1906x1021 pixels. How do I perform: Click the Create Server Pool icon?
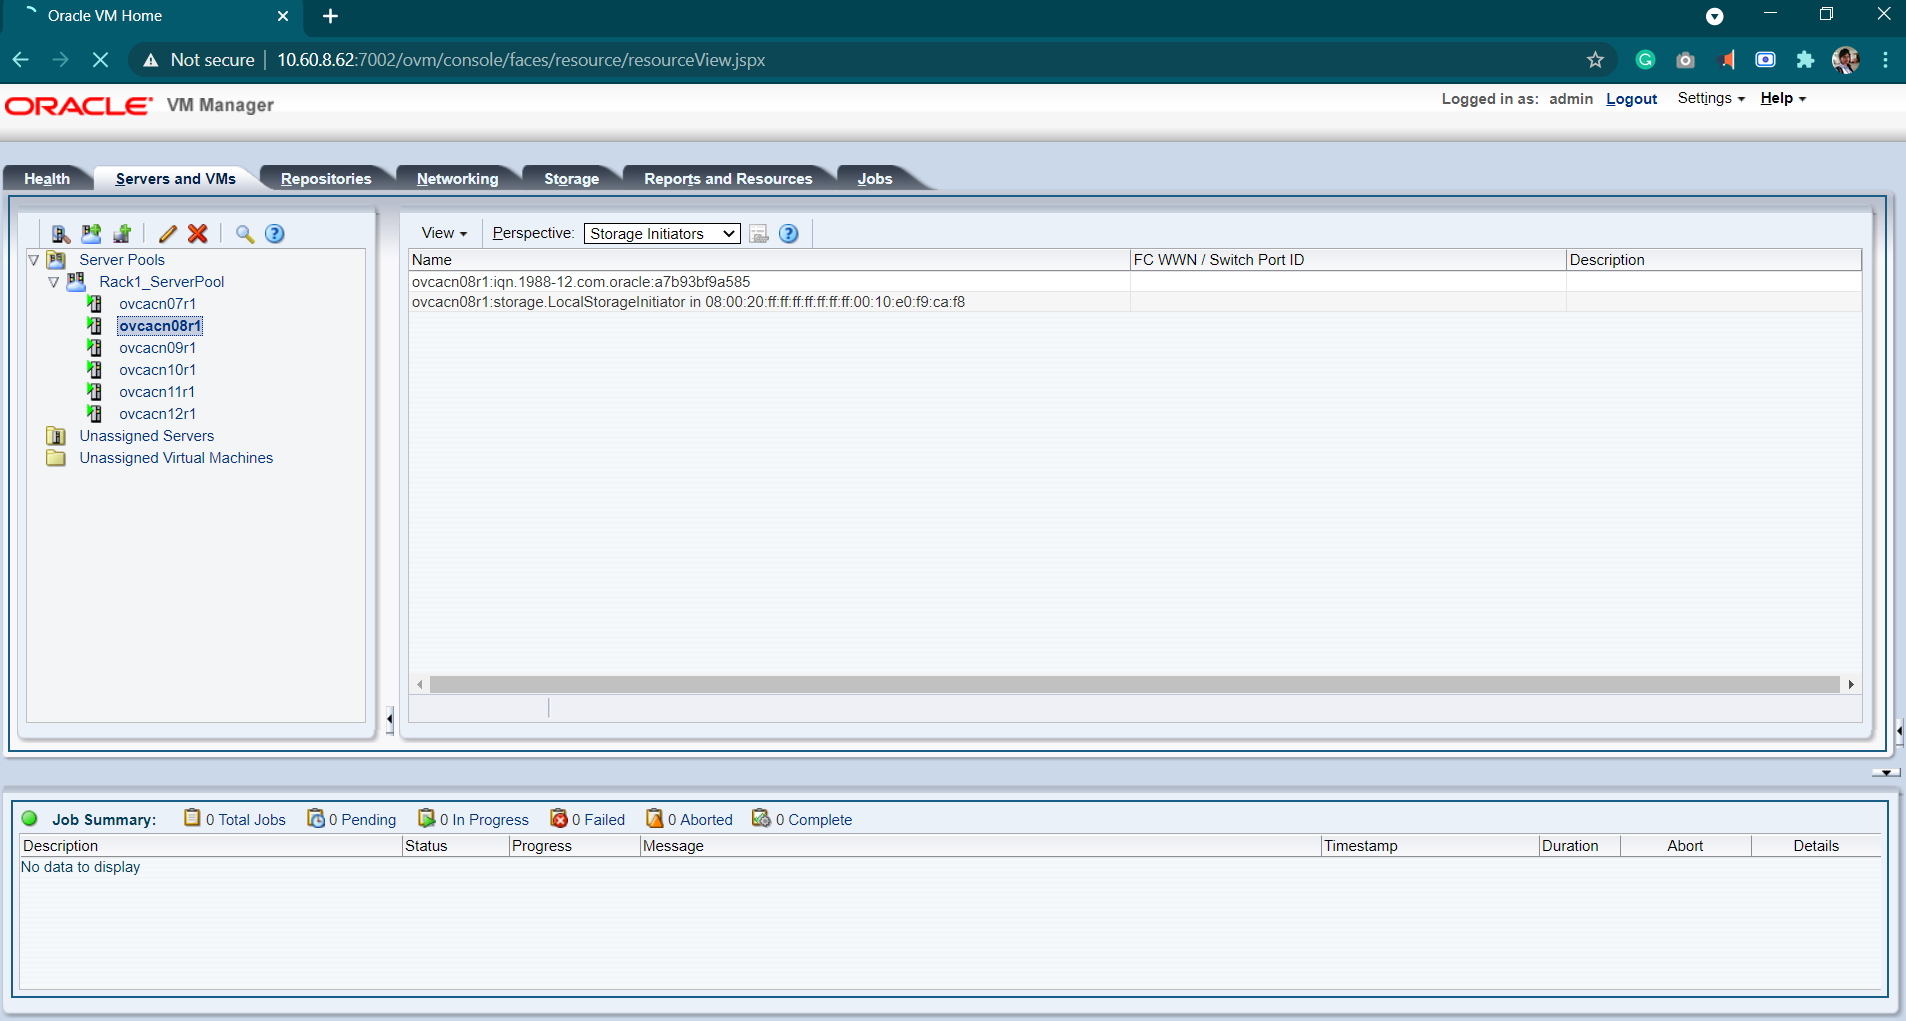coord(91,234)
